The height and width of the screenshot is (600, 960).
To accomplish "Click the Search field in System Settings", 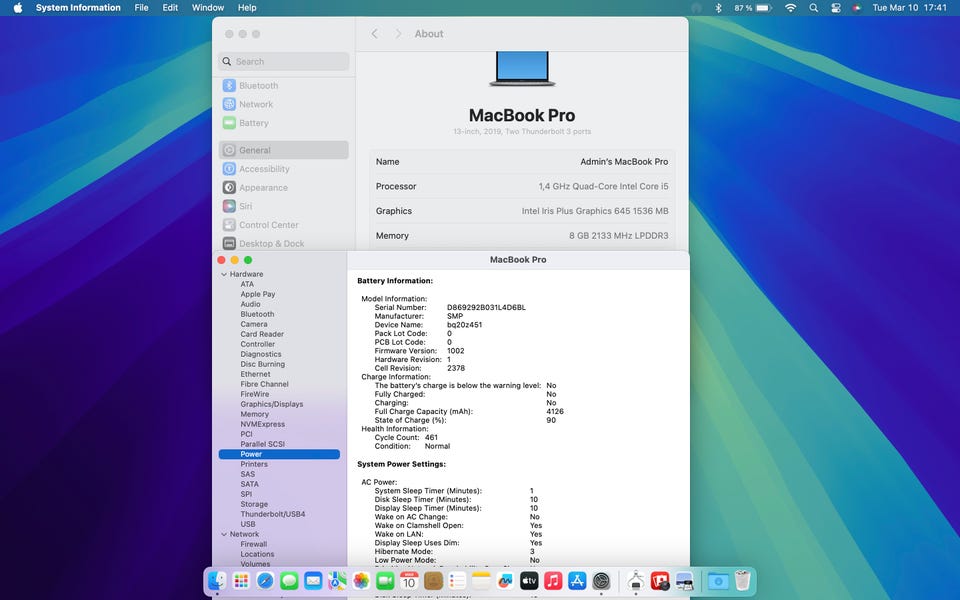I will coord(284,61).
